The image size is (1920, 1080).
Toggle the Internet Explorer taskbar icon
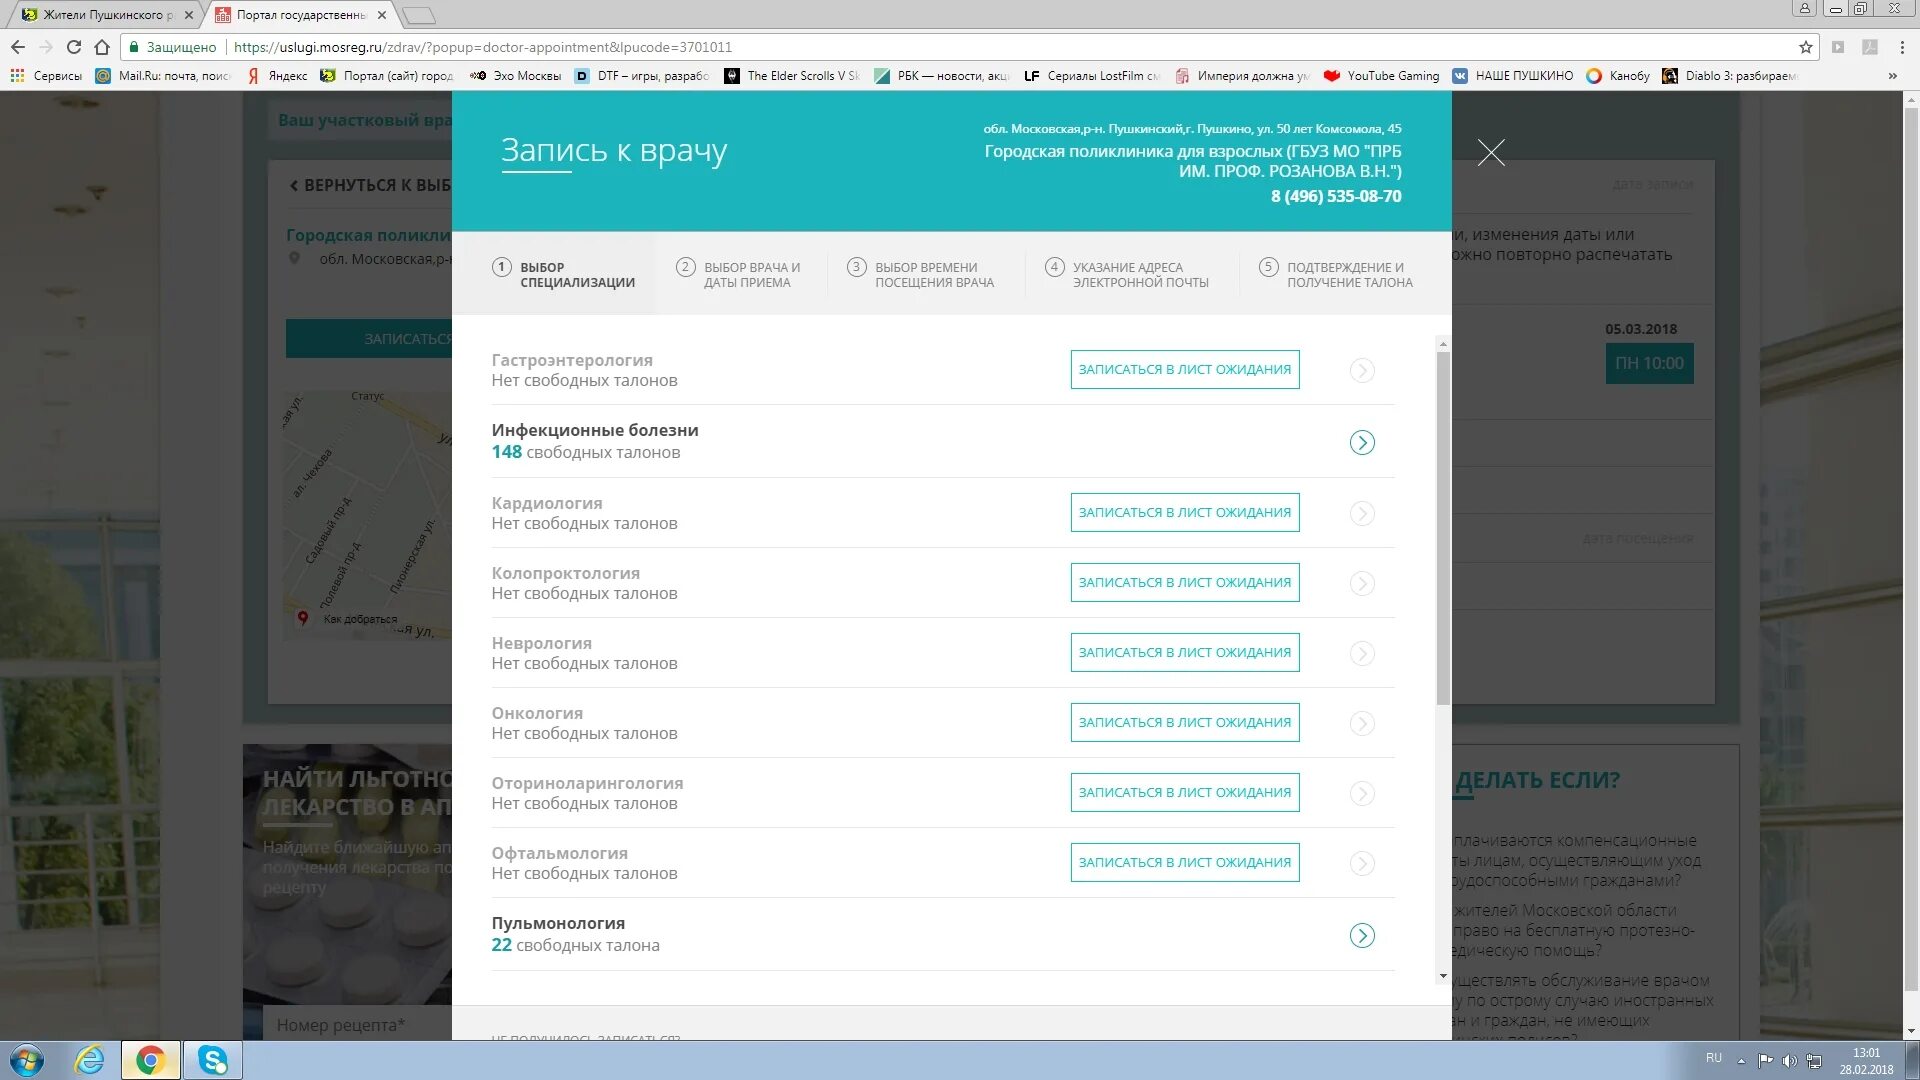tap(90, 1060)
